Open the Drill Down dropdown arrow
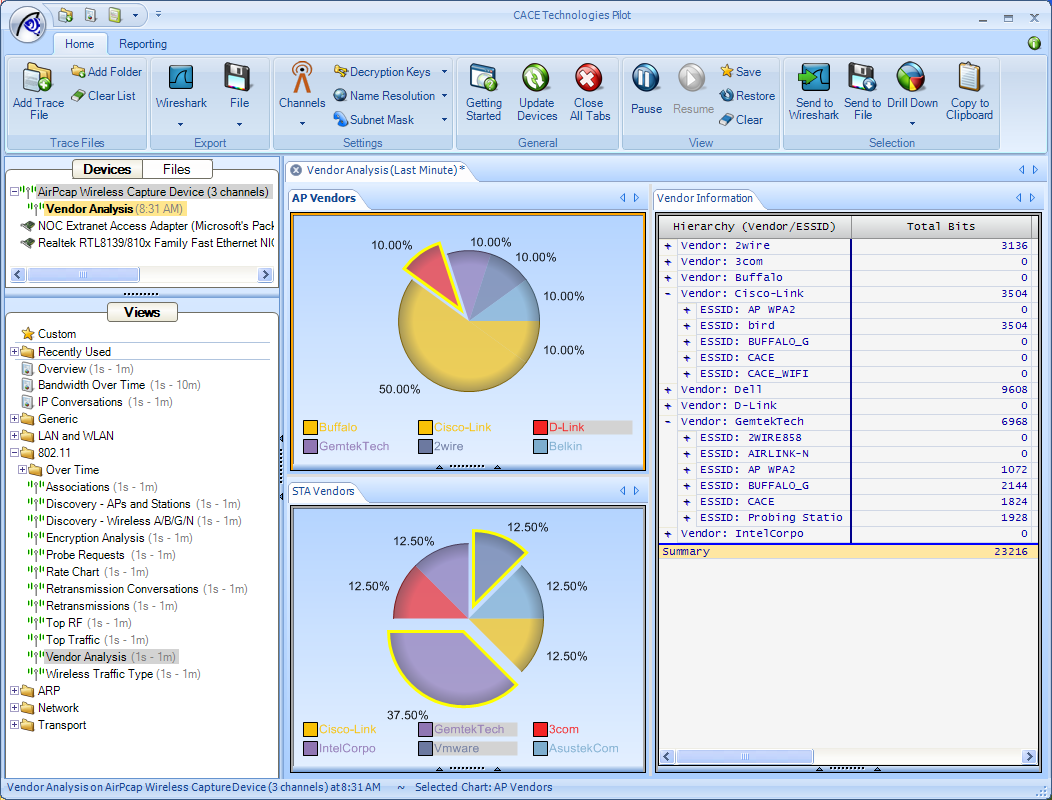The image size is (1052, 800). tap(912, 123)
